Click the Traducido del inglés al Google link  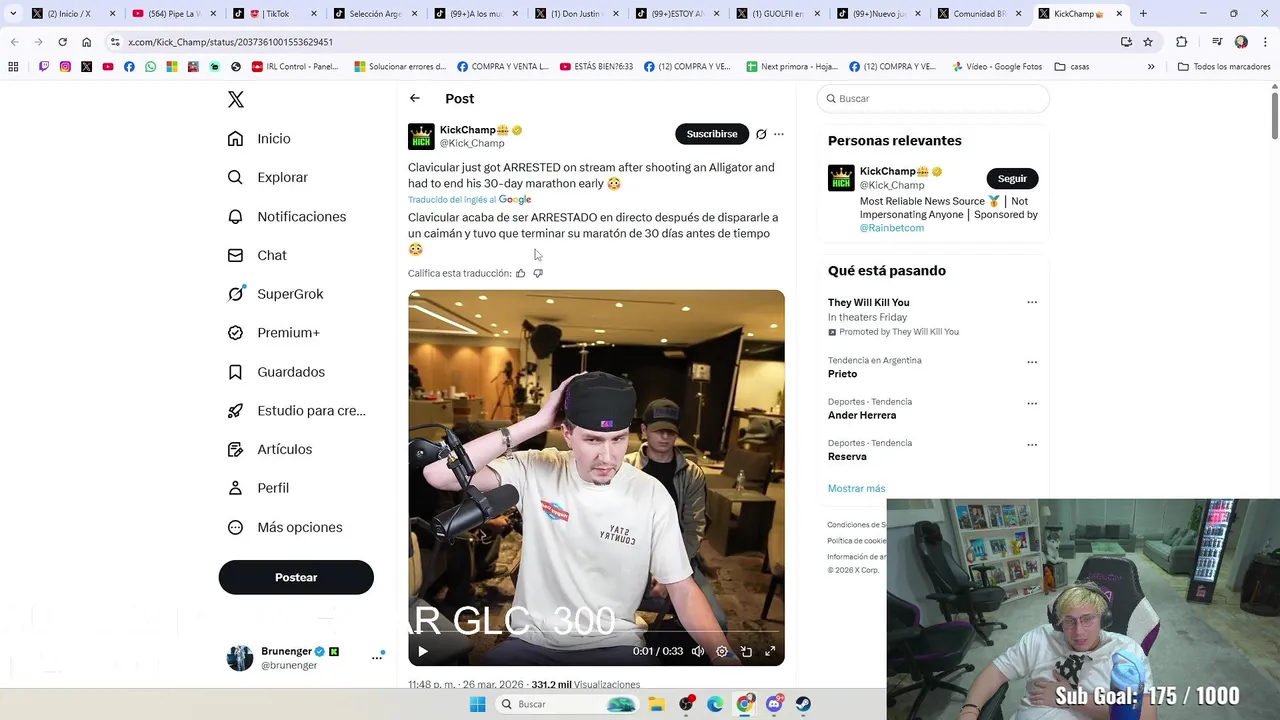(x=469, y=200)
